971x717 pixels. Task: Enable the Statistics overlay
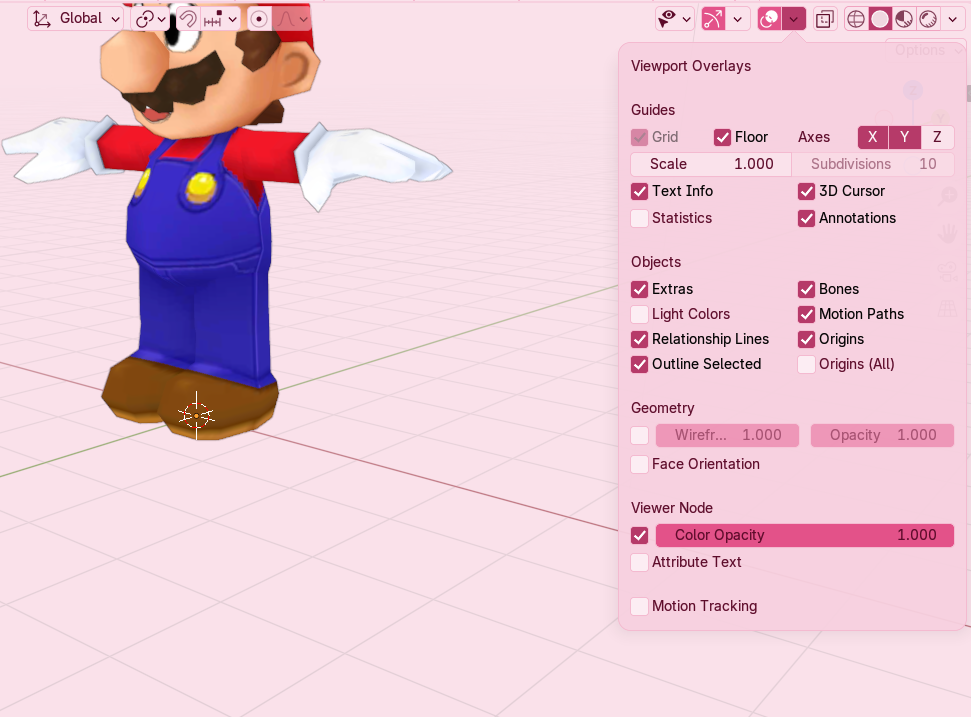(640, 219)
